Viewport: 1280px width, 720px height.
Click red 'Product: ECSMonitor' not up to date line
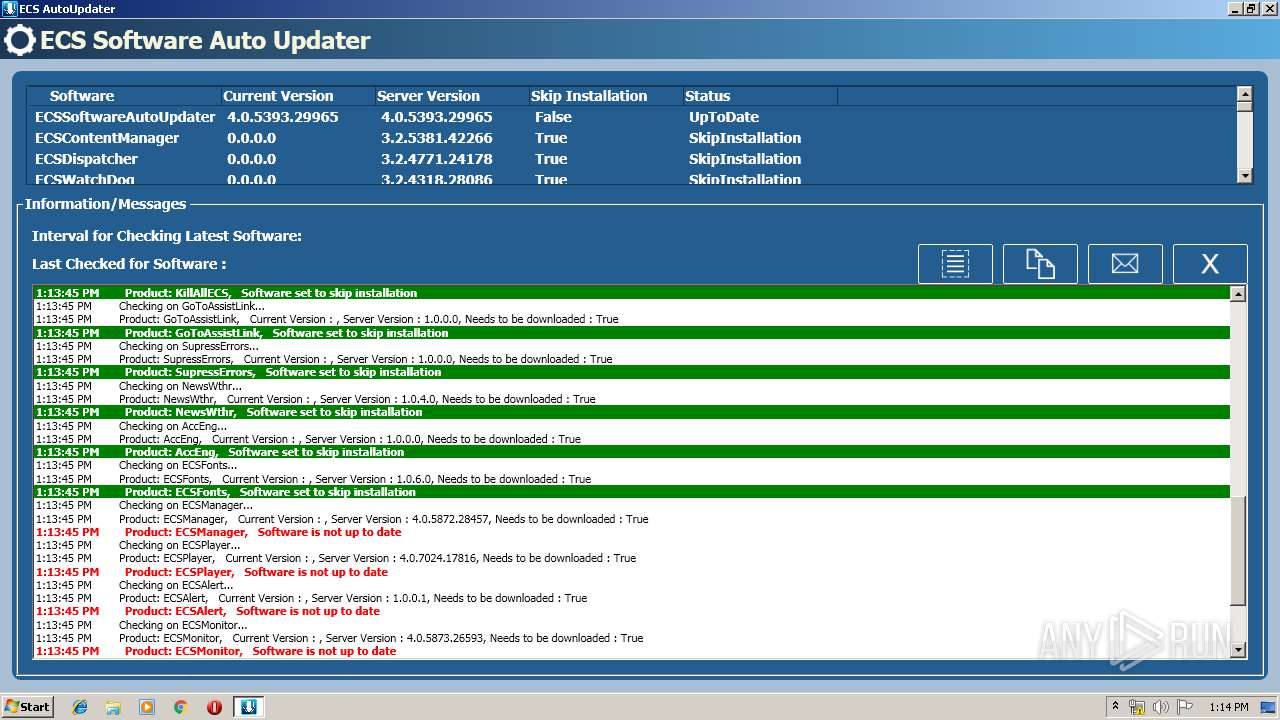(x=632, y=651)
